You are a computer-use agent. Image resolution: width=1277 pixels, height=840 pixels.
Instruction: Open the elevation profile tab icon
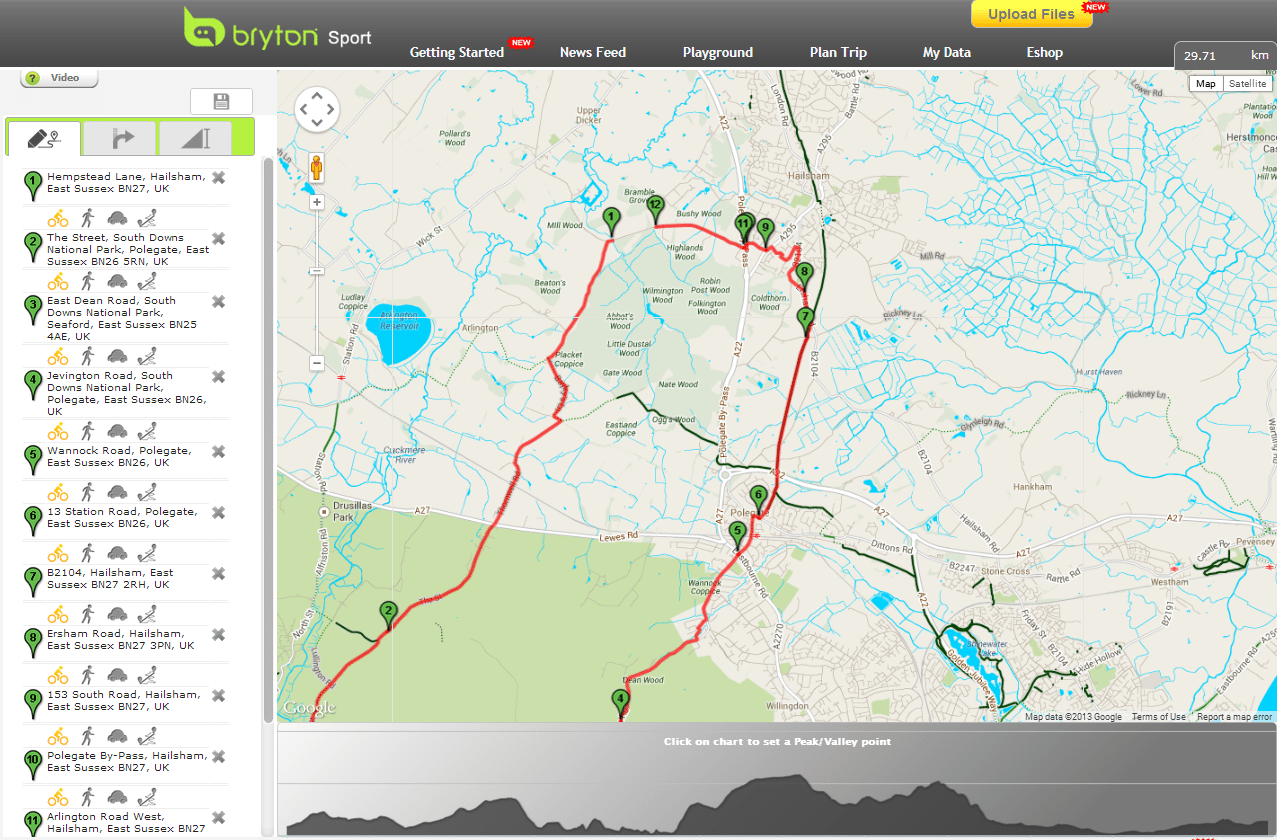click(x=194, y=138)
